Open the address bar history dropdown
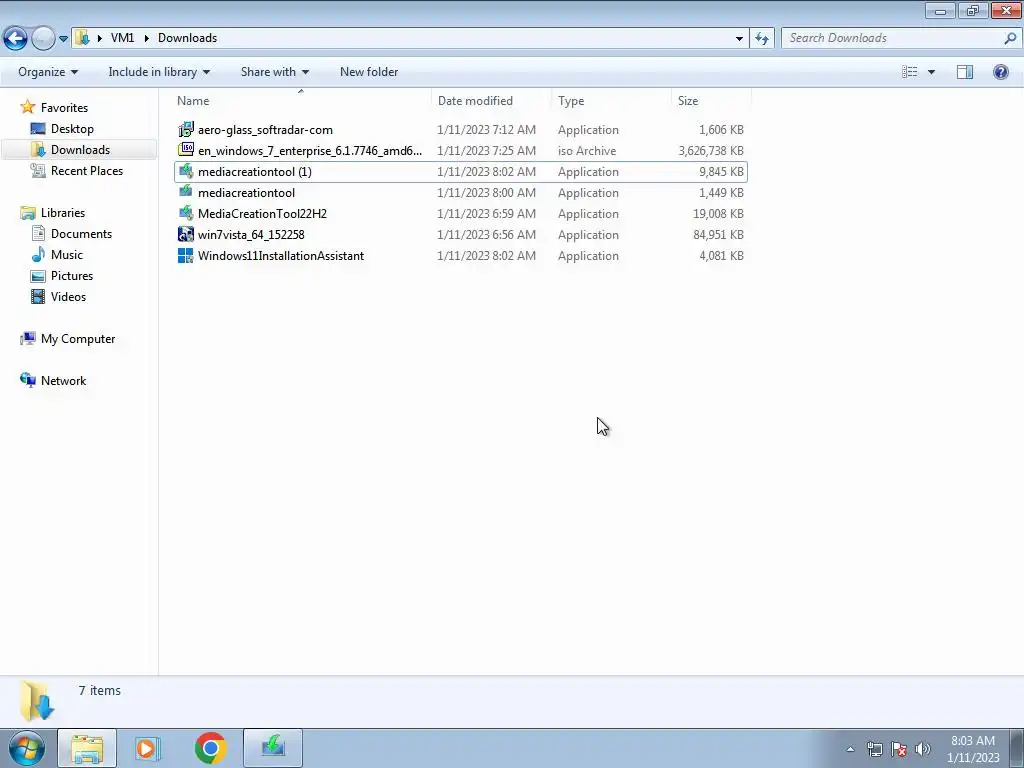Image resolution: width=1024 pixels, height=768 pixels. point(739,39)
